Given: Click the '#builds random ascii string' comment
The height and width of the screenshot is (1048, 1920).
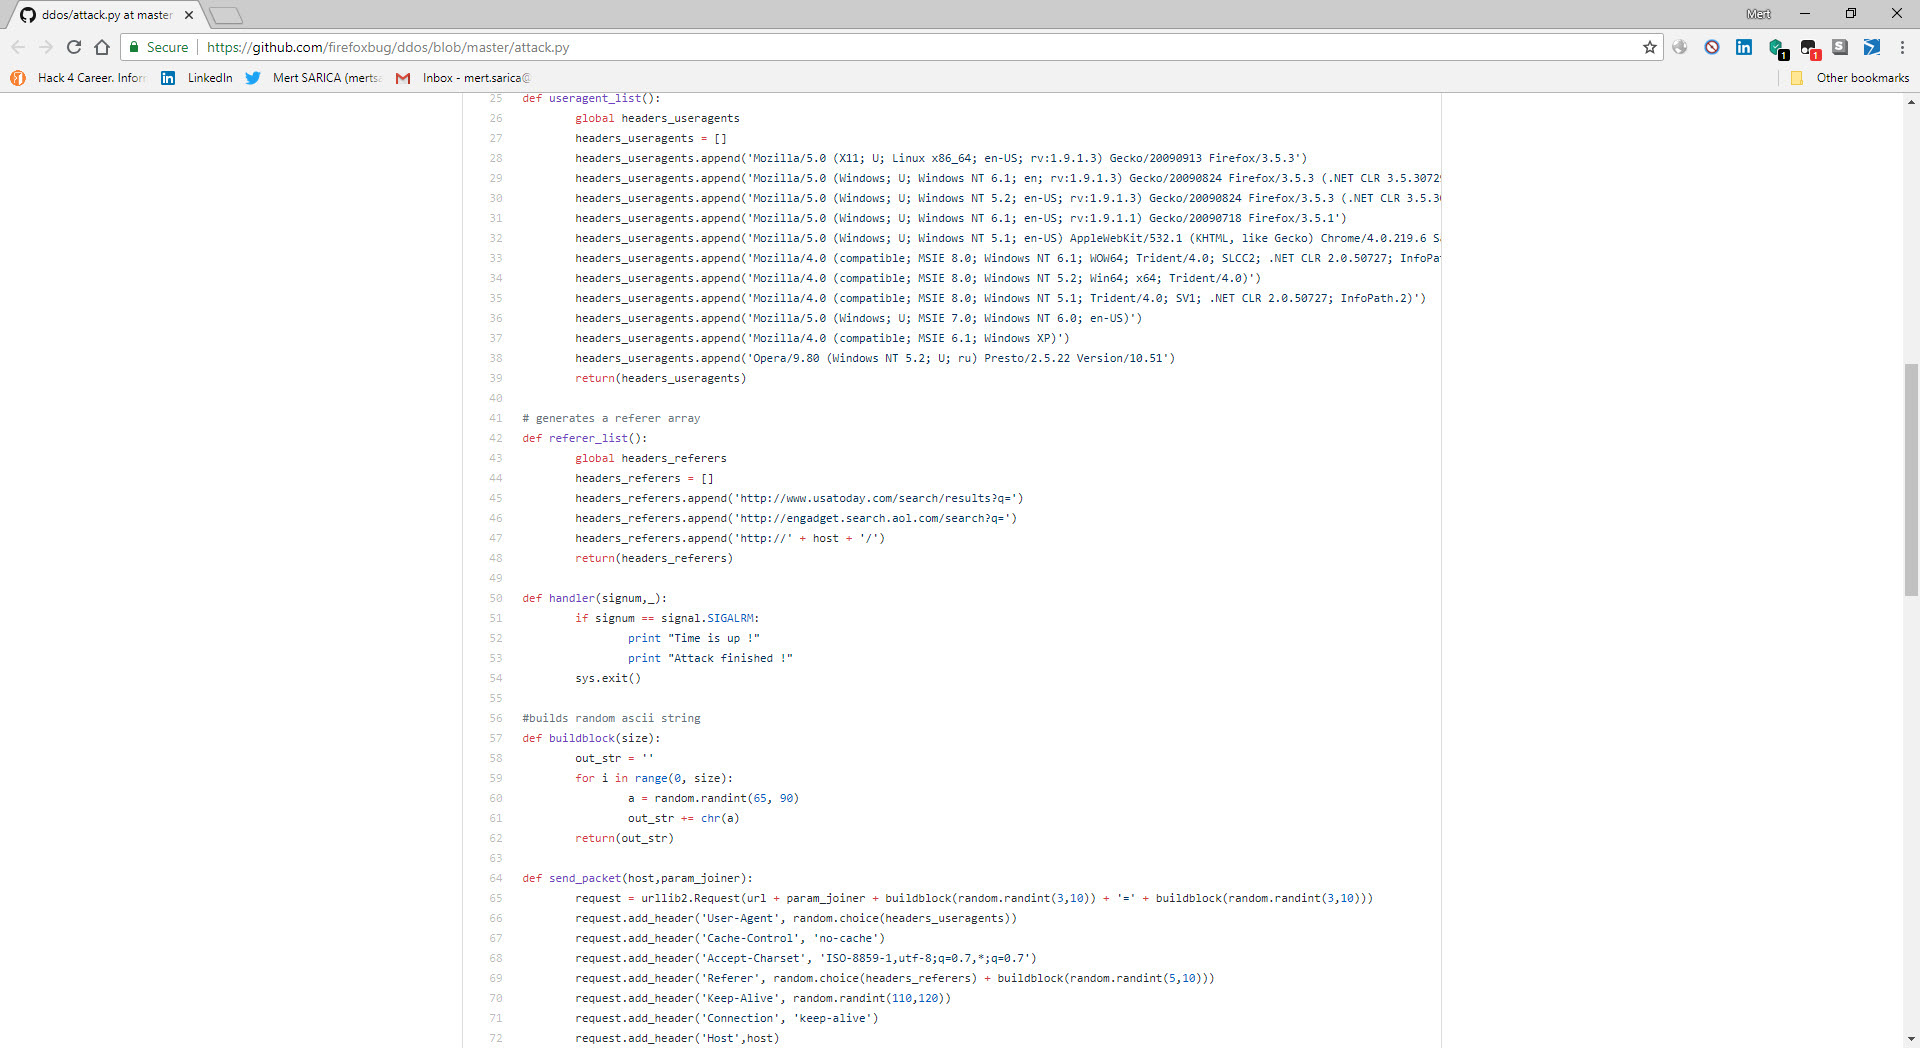Looking at the screenshot, I should point(611,718).
